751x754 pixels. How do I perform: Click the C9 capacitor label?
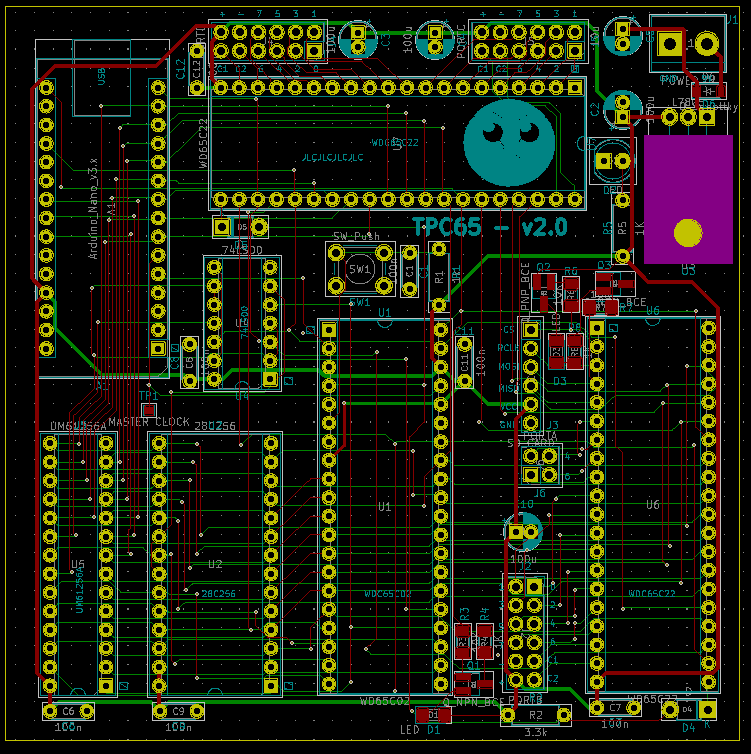click(178, 711)
